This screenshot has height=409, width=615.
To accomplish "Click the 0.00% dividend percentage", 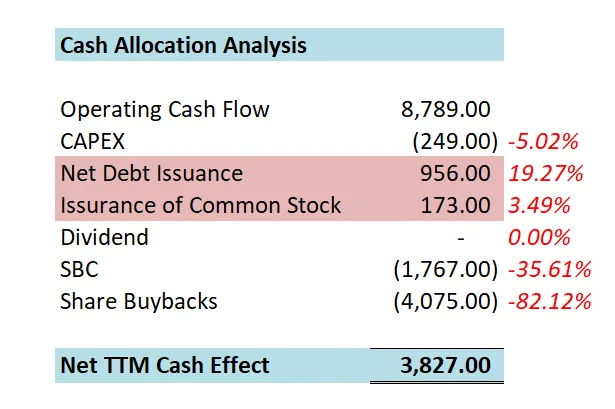I will (540, 237).
